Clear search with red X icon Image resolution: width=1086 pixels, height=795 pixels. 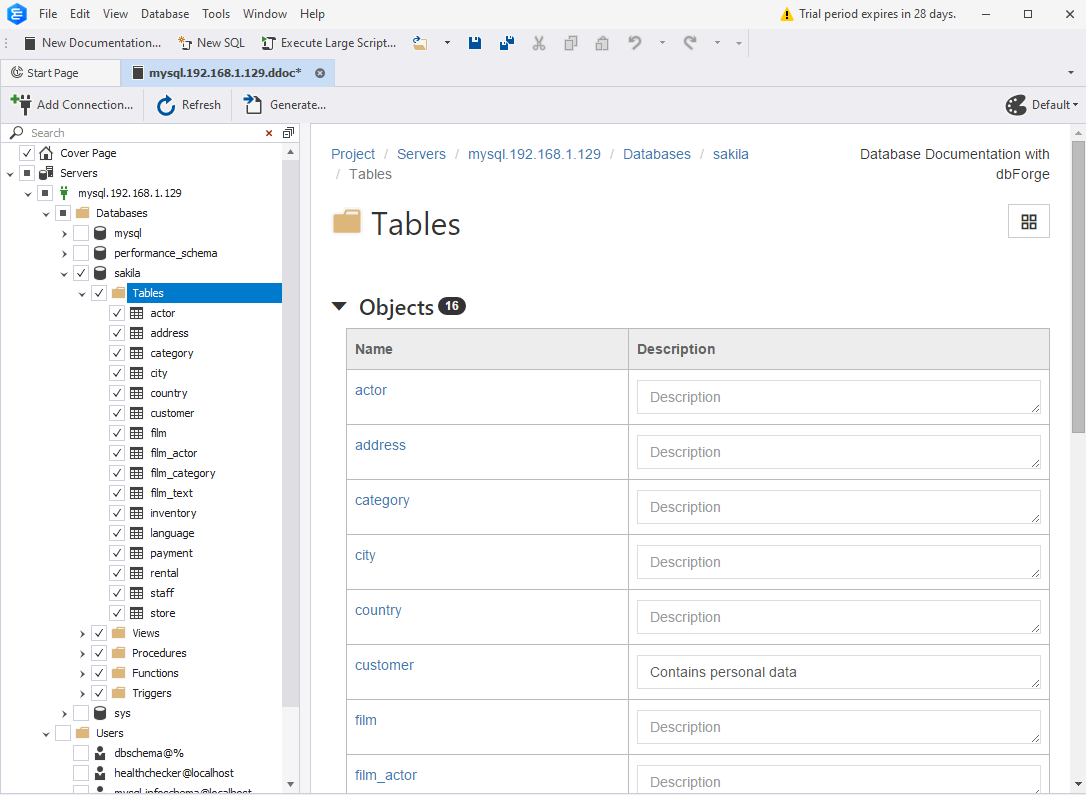[x=269, y=133]
